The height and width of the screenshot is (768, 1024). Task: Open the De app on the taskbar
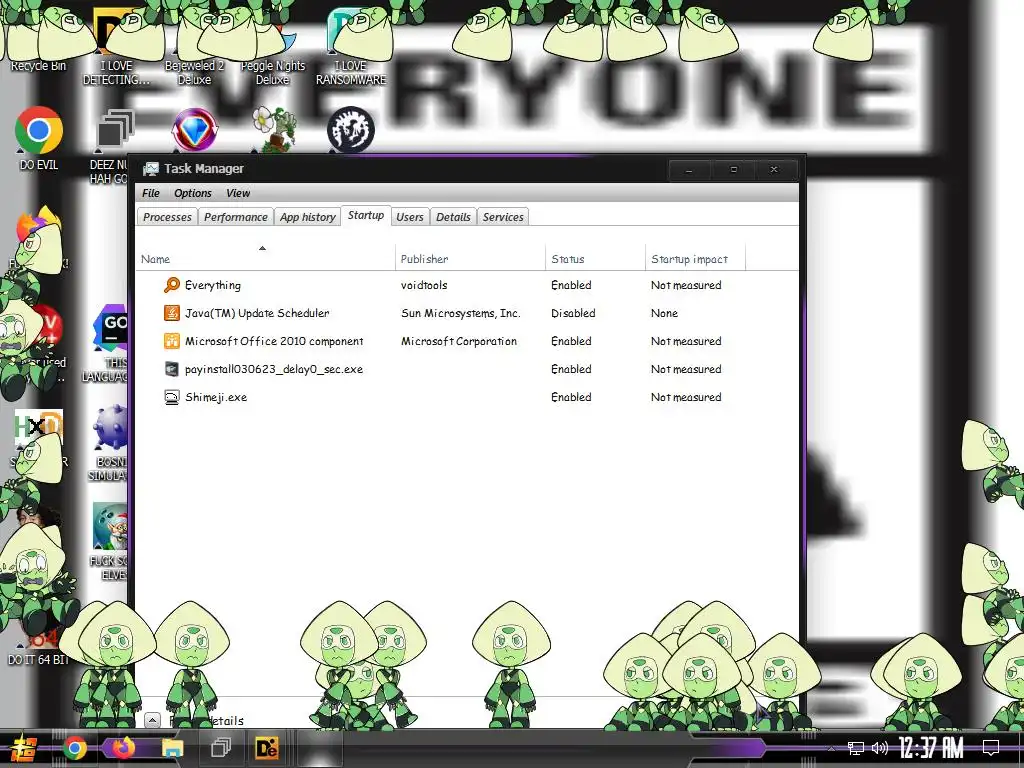pos(266,748)
